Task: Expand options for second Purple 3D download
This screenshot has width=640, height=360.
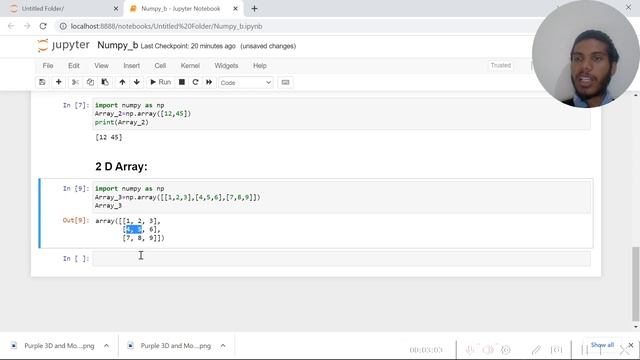Action: [223, 346]
